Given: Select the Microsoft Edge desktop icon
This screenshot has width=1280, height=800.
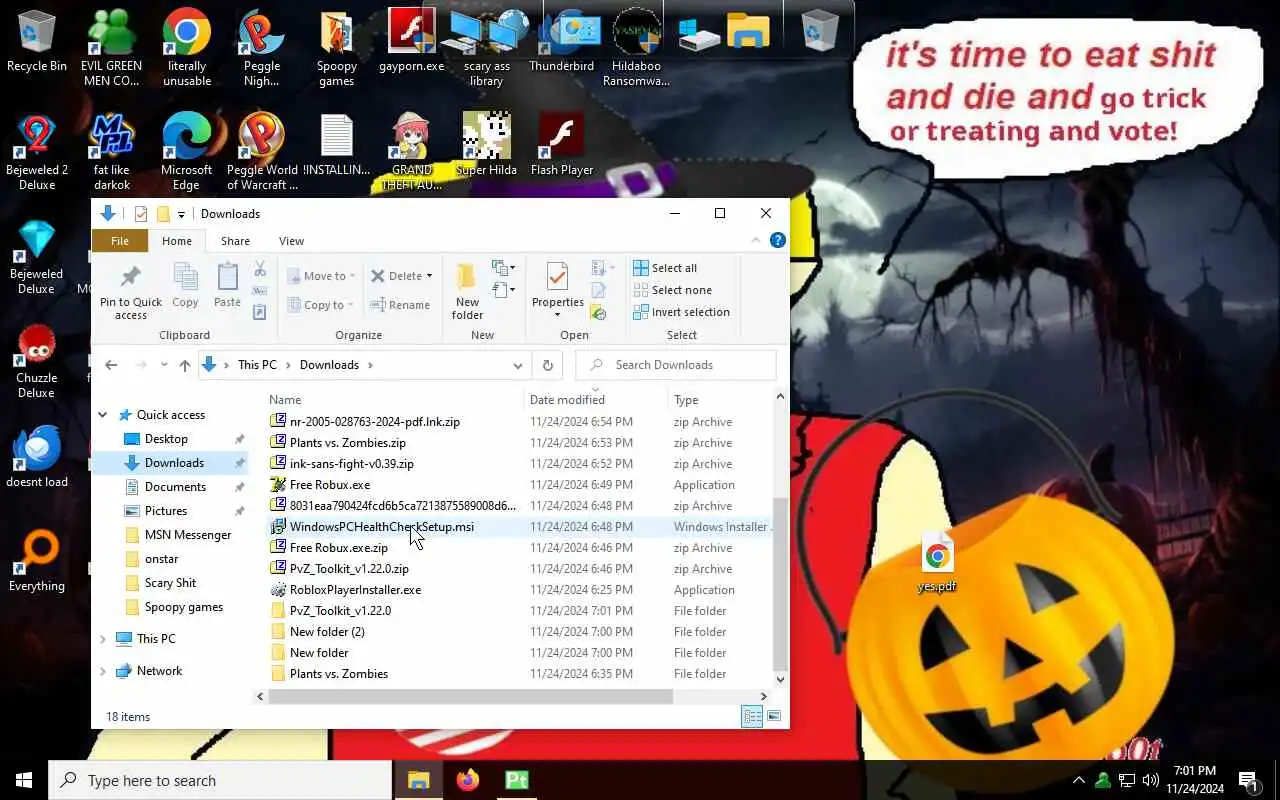Looking at the screenshot, I should click(x=186, y=150).
